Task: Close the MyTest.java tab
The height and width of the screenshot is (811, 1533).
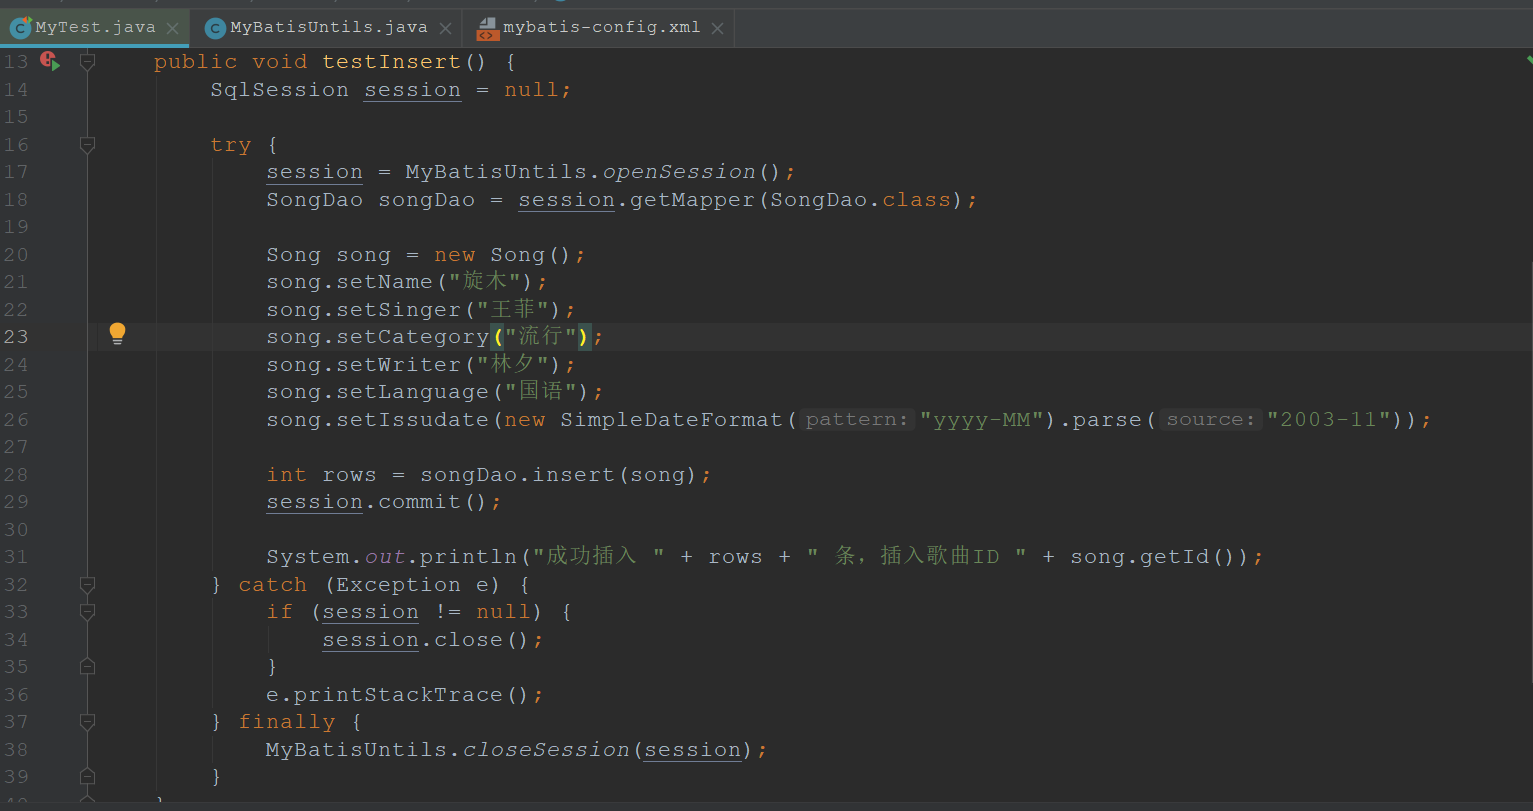Action: 172,29
